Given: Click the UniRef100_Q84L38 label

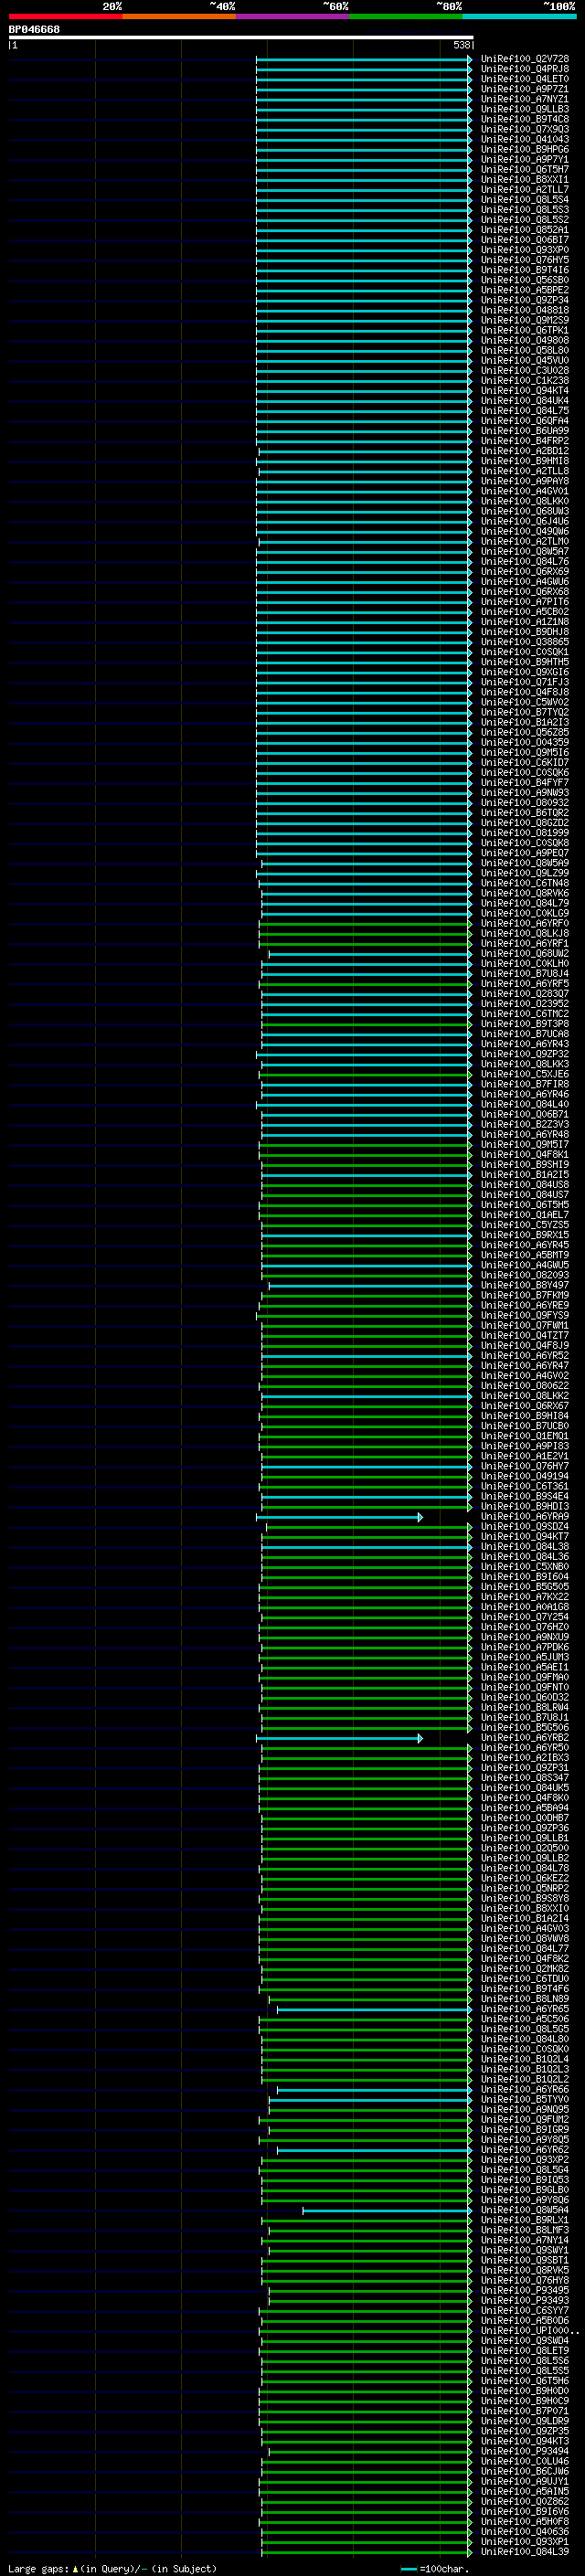Looking at the screenshot, I should pyautogui.click(x=524, y=1547).
